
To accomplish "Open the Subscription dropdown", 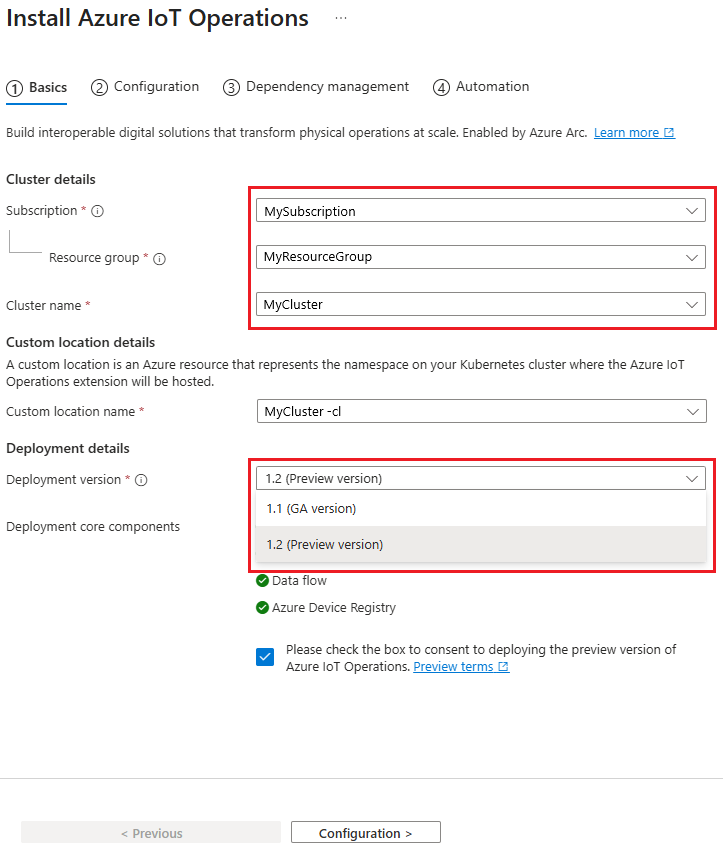I will click(693, 210).
